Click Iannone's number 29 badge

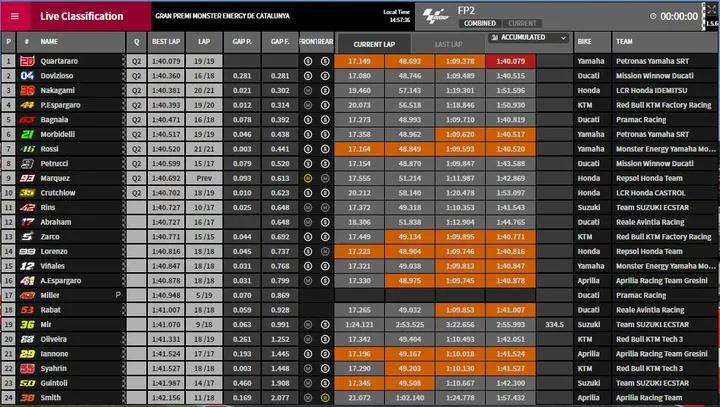(x=27, y=354)
